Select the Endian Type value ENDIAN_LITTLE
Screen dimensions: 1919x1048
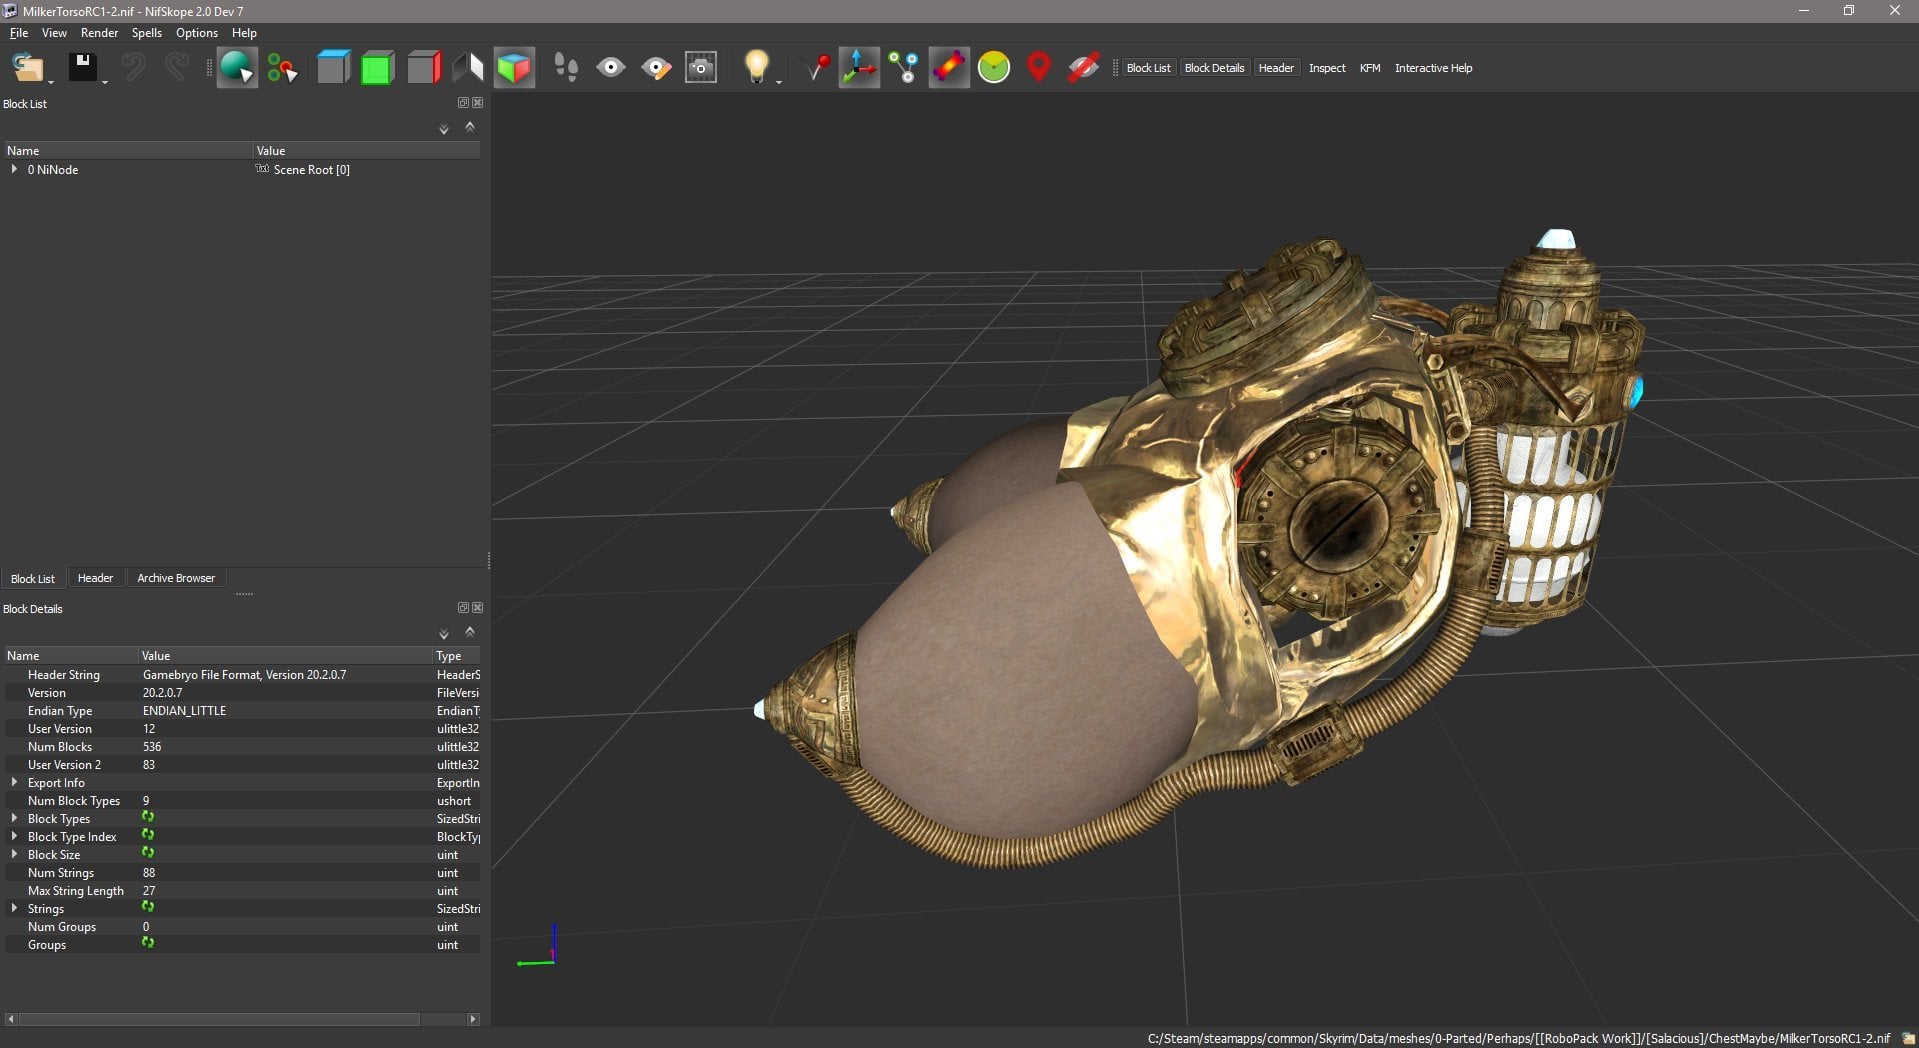184,711
